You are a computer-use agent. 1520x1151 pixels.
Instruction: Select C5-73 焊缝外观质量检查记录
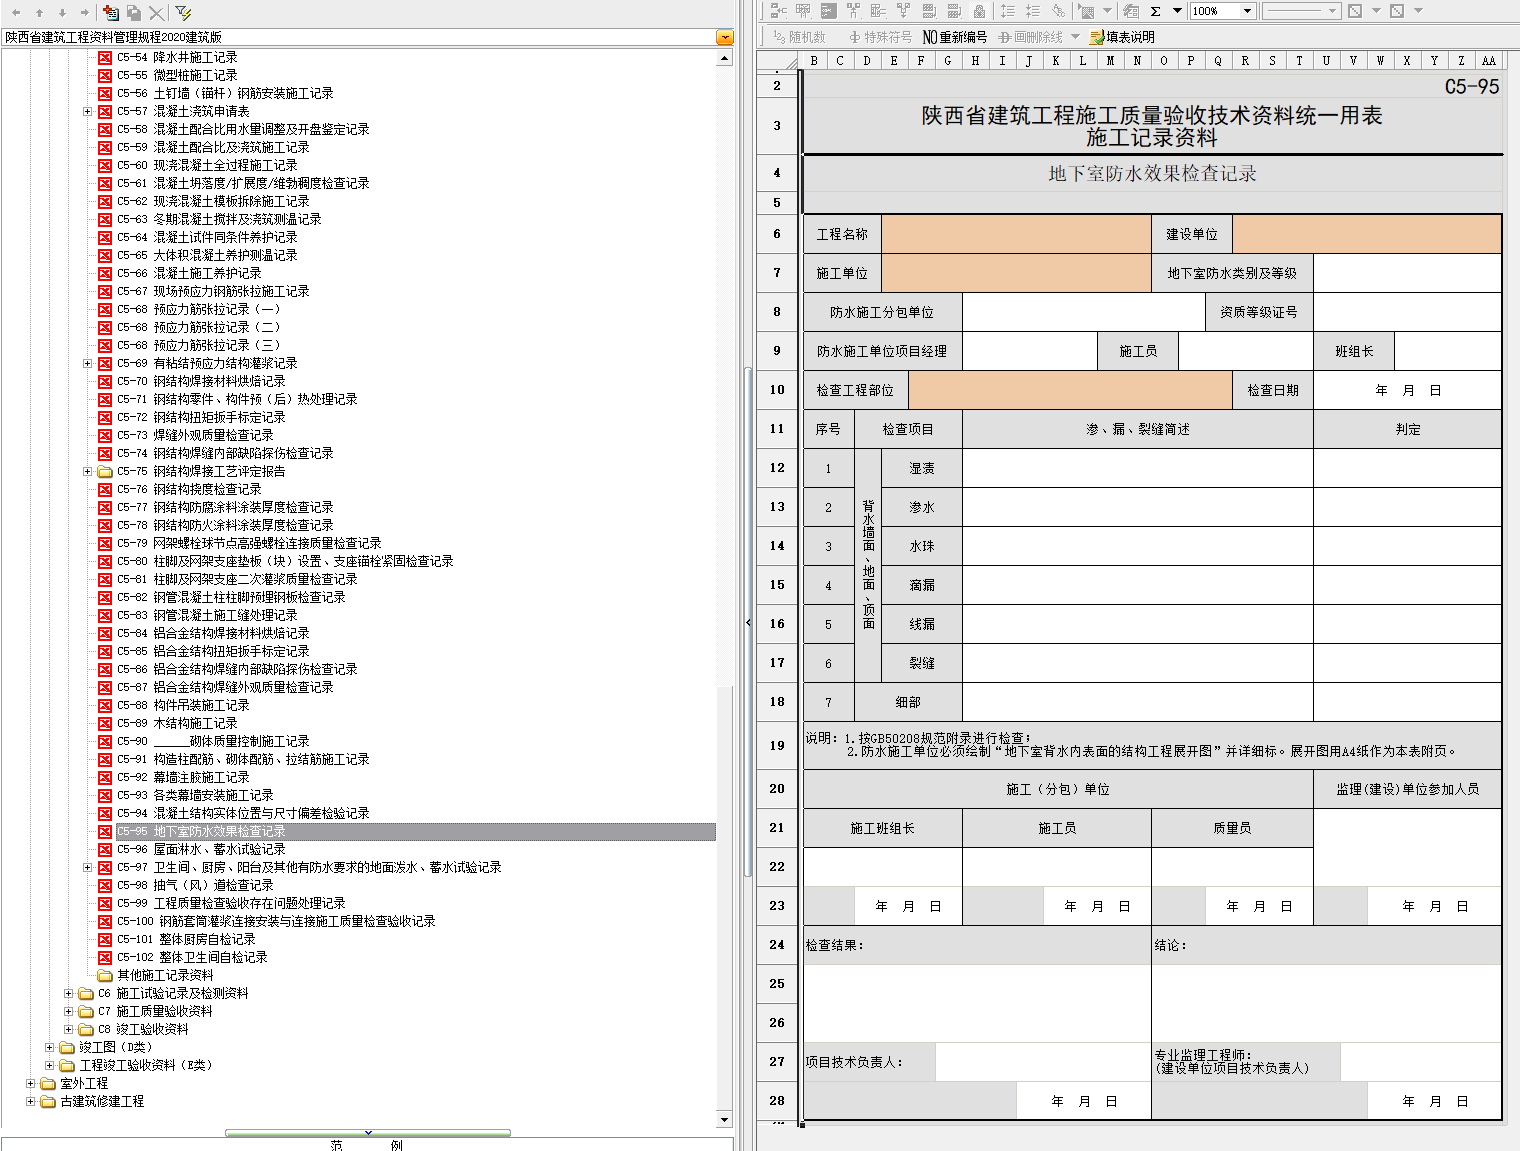[x=195, y=435]
